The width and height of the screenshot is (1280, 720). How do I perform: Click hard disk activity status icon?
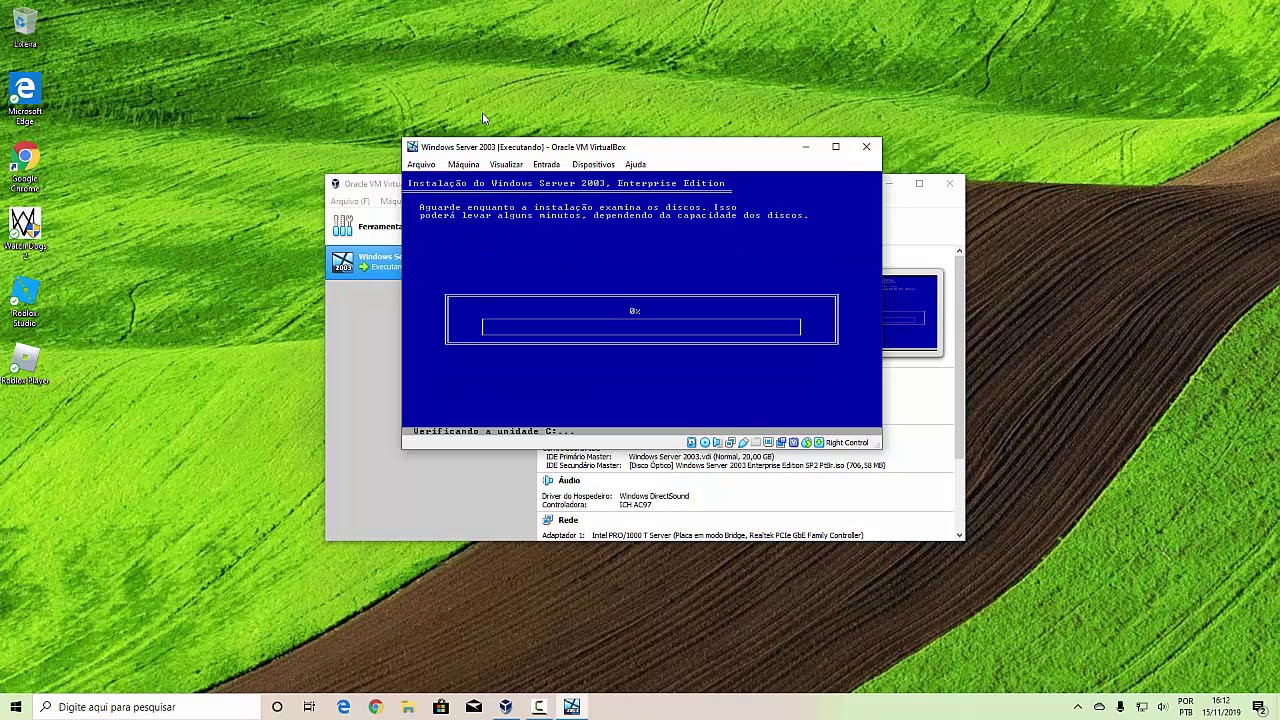692,442
